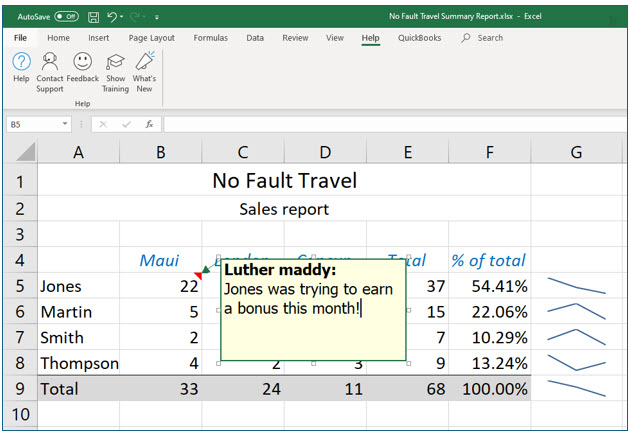
Task: Click cell B5 with value 22
Action: click(x=161, y=286)
